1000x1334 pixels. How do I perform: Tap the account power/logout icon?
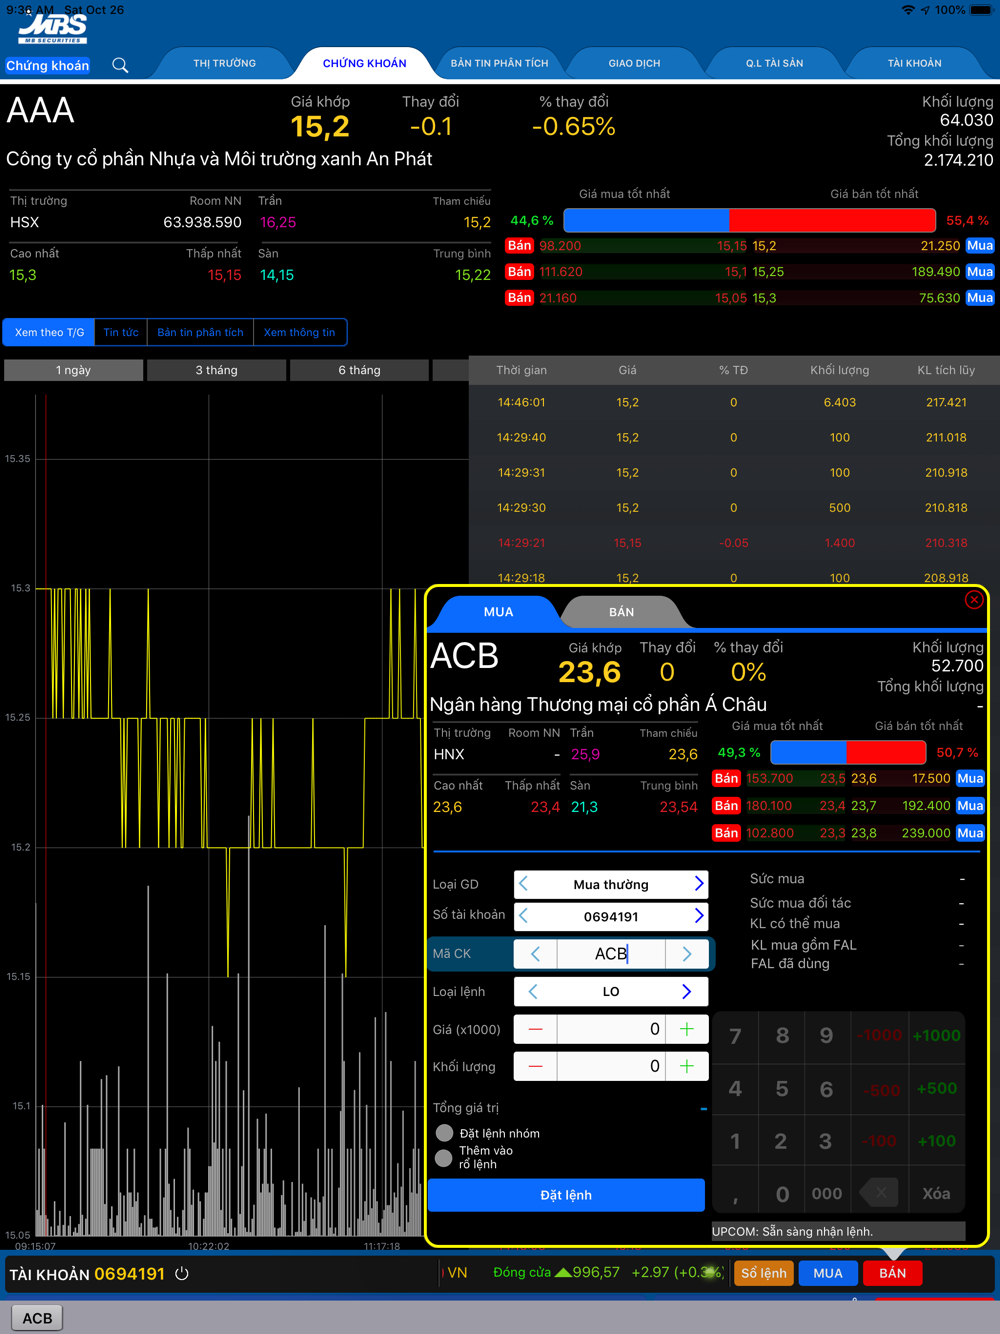(182, 1274)
